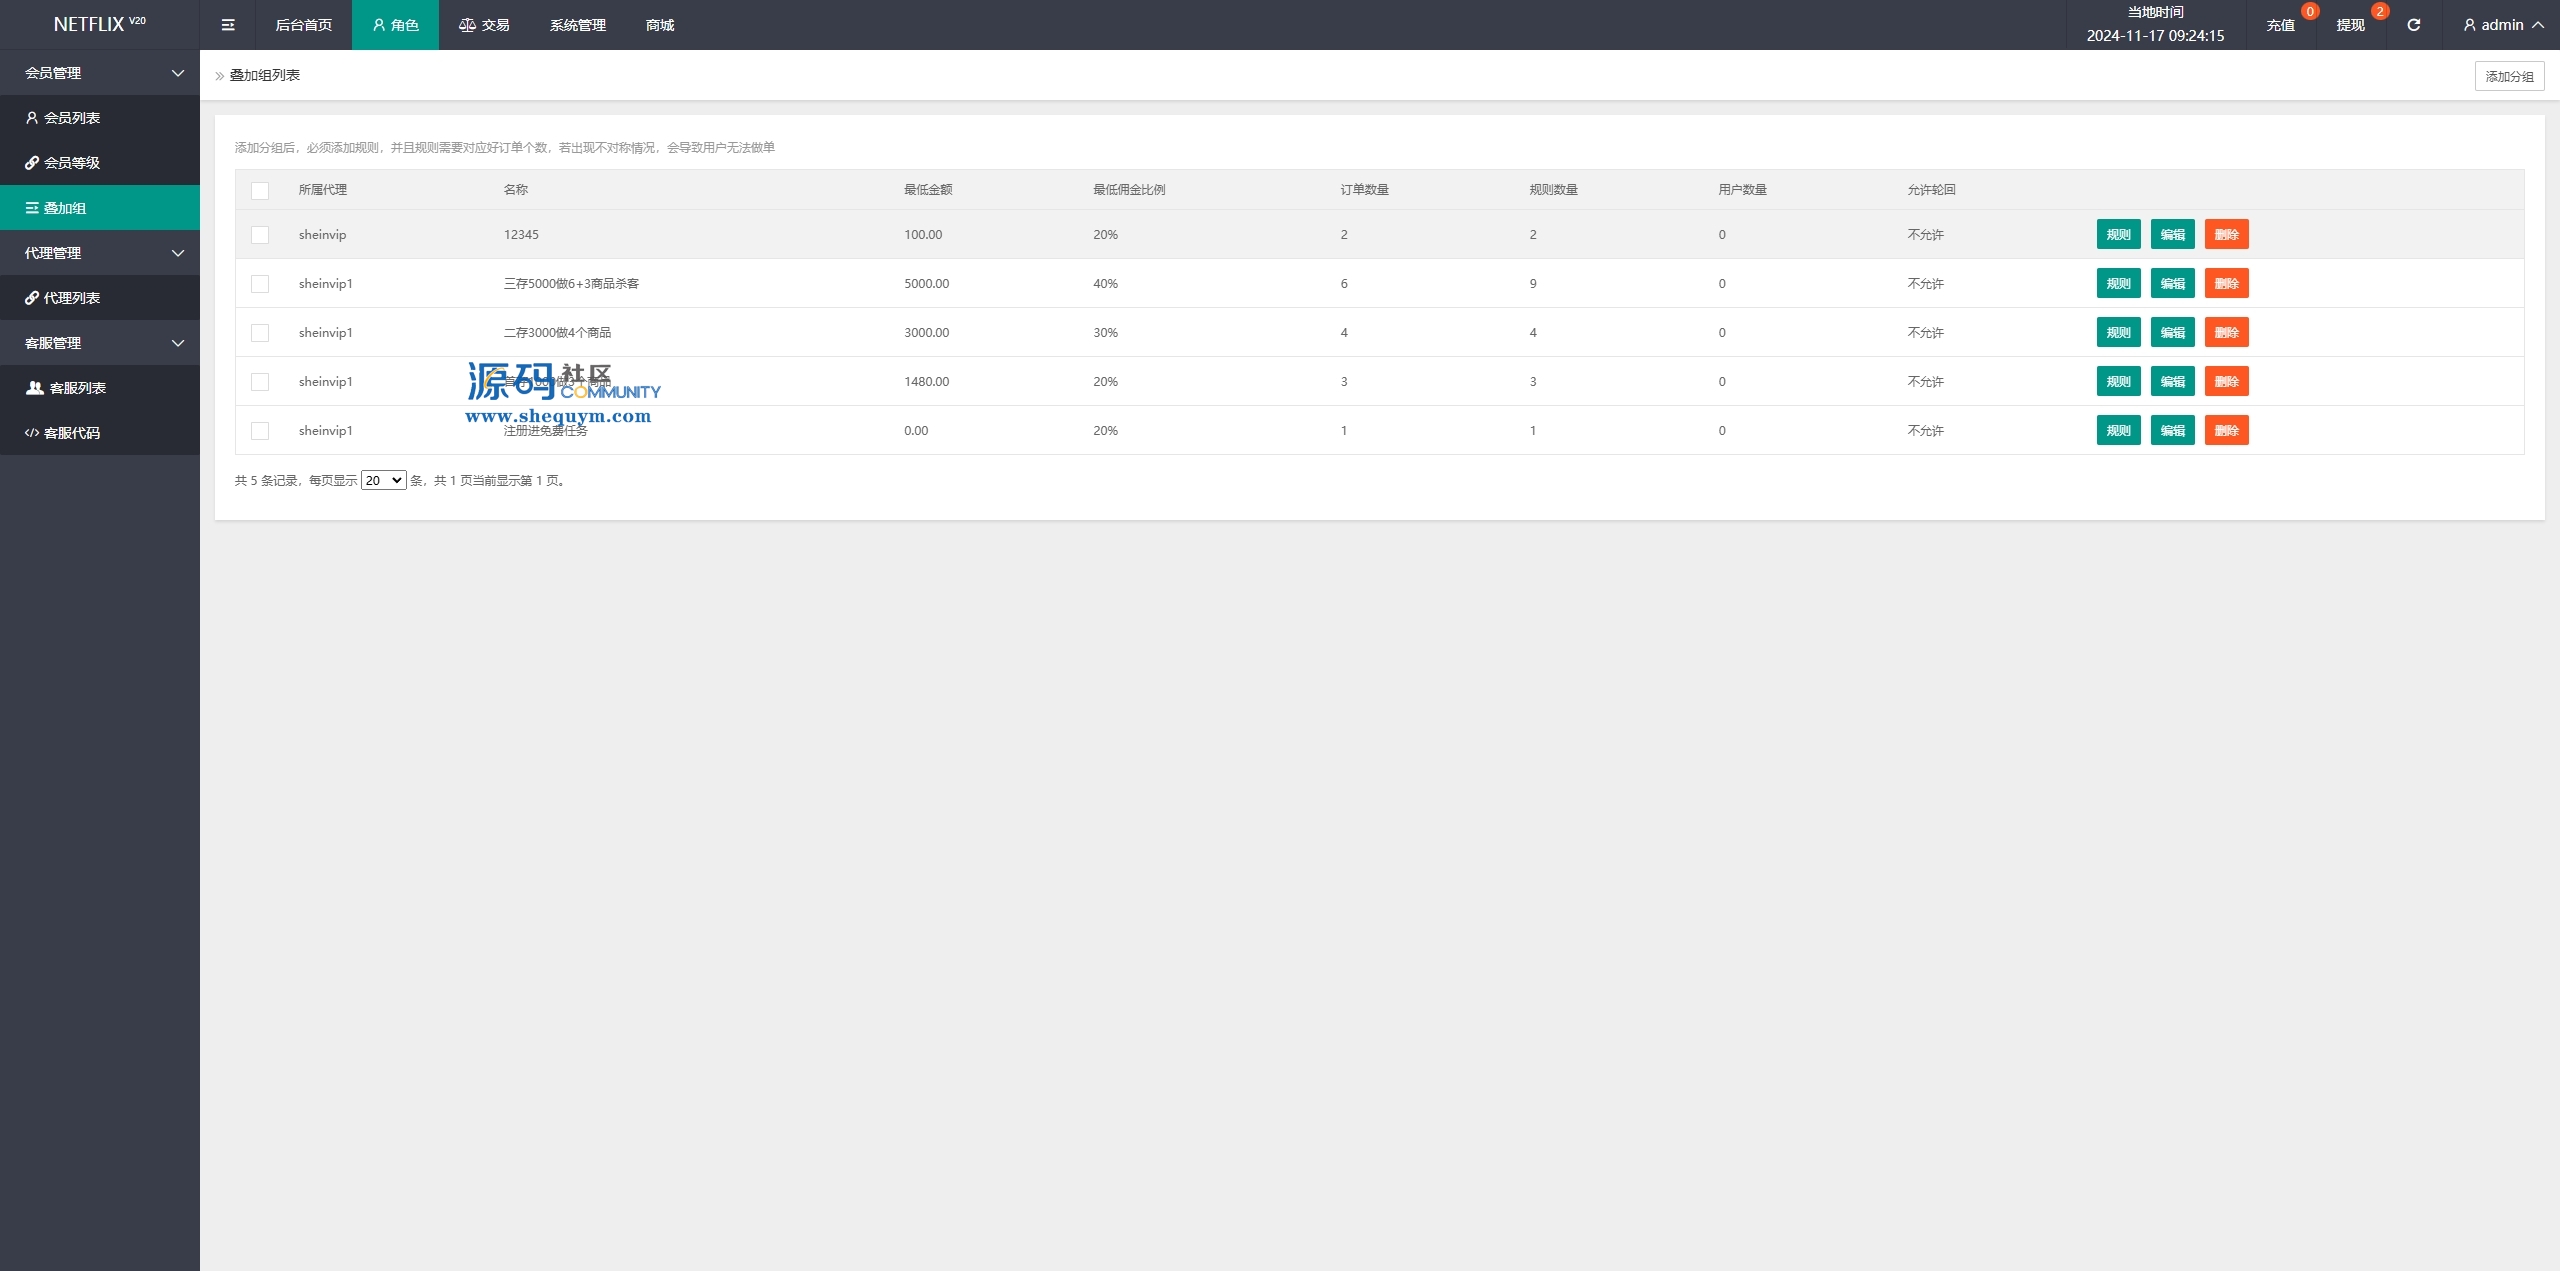Click the 添加分组 button
The width and height of the screenshot is (2560, 1271).
pyautogui.click(x=2509, y=76)
